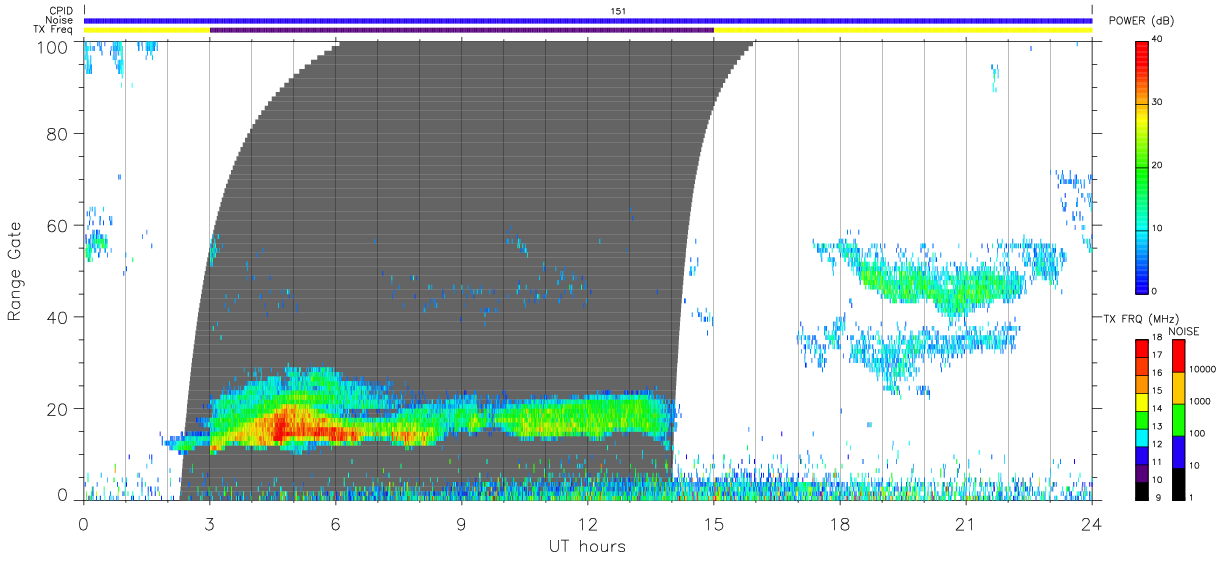Click the "12" tick on the UT hours axis

coord(587,523)
